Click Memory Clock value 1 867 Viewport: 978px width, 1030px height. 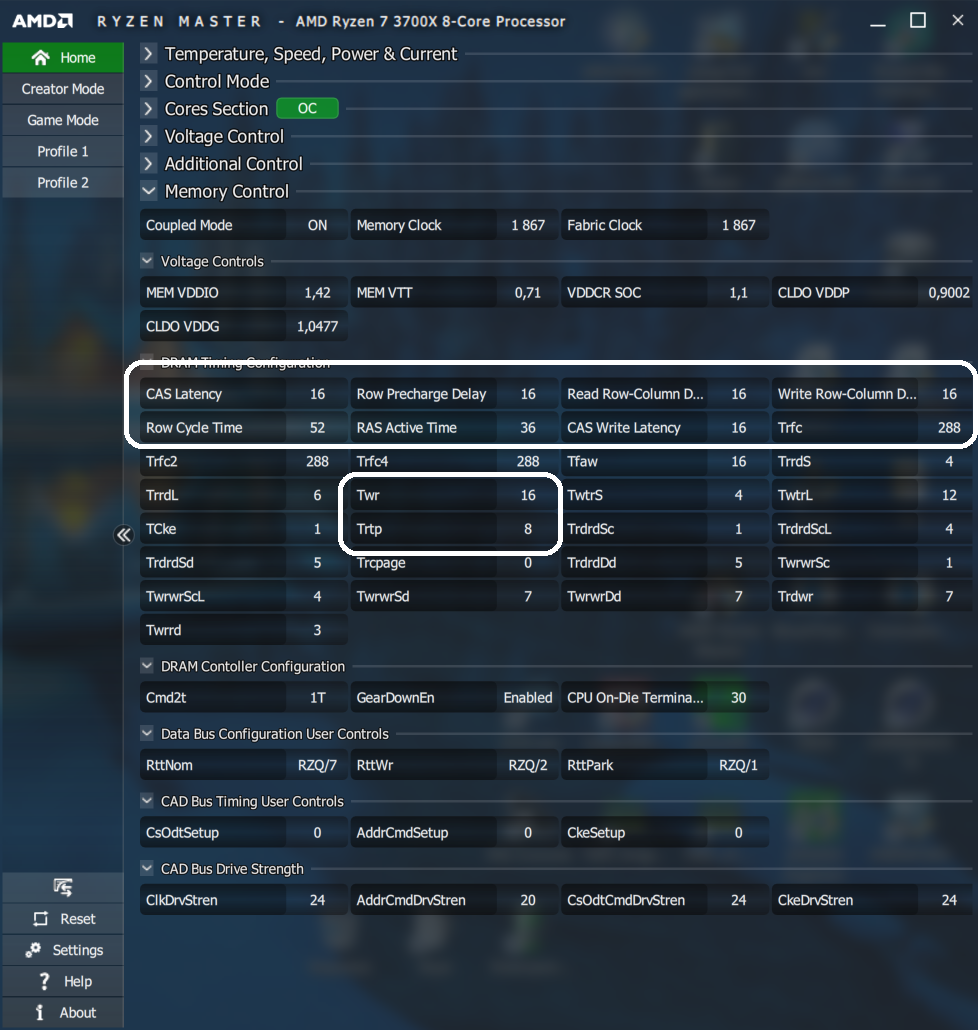(x=527, y=225)
